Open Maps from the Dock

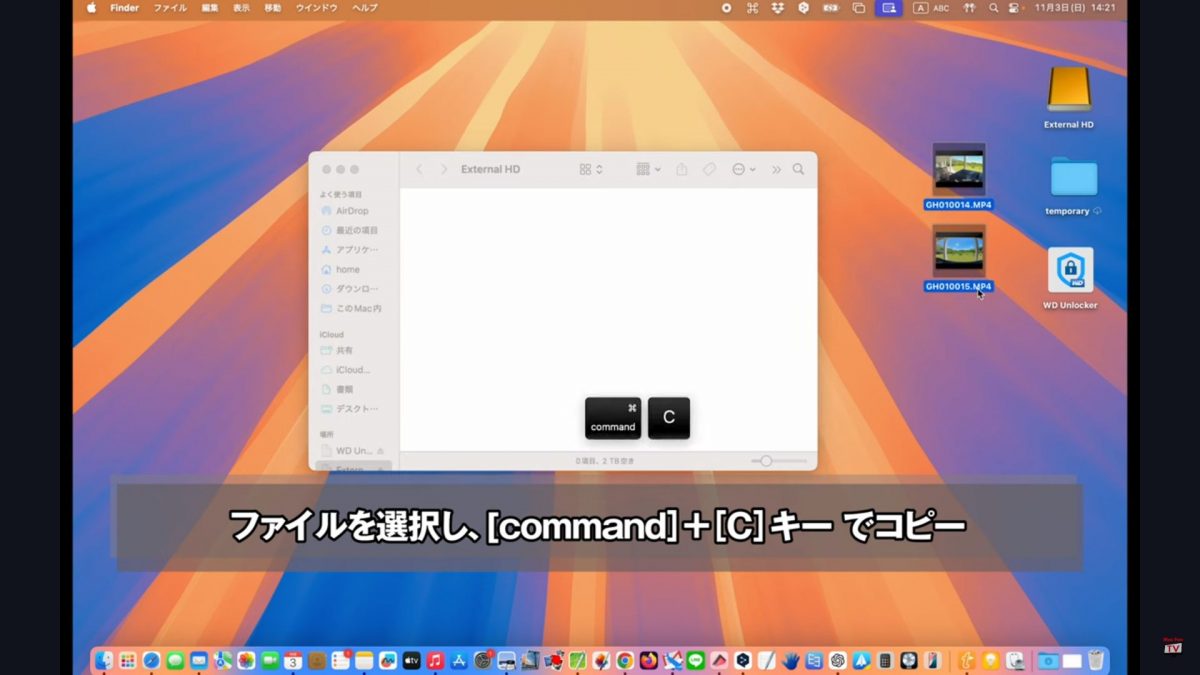click(222, 661)
